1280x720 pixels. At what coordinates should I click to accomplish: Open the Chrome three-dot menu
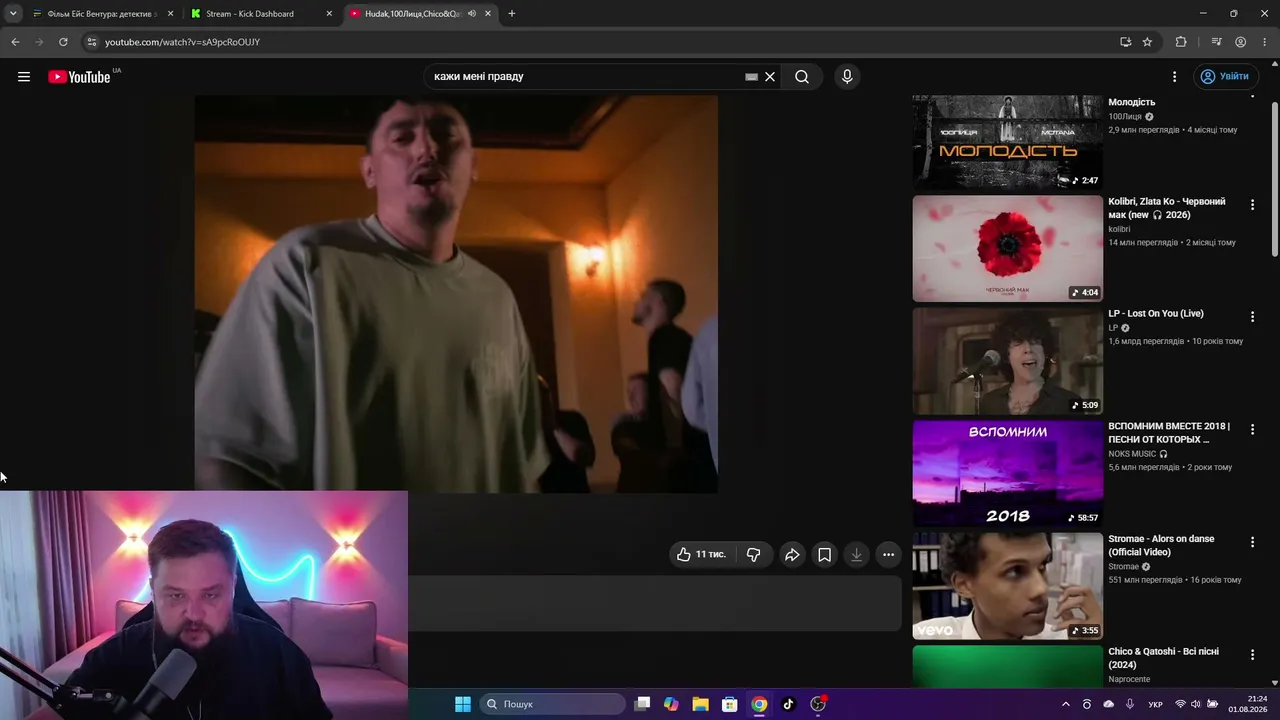coord(1265,42)
